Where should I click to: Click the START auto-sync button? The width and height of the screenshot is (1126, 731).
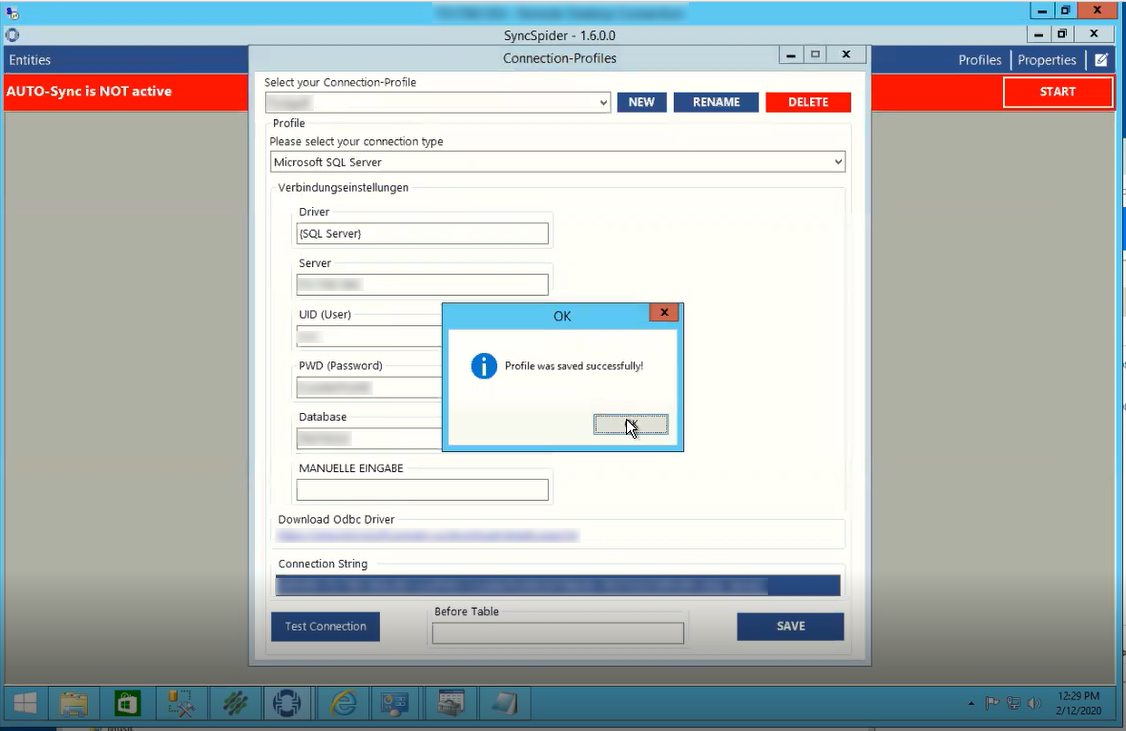[x=1057, y=92]
